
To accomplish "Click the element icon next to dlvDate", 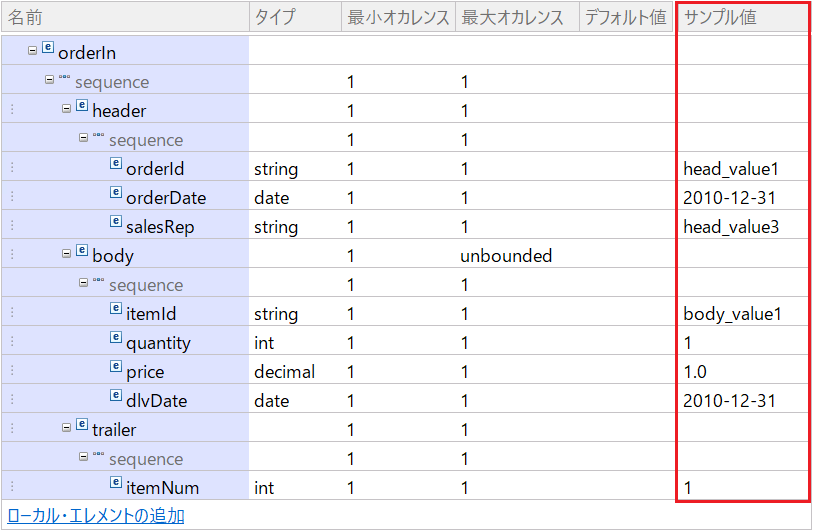I will (x=116, y=395).
